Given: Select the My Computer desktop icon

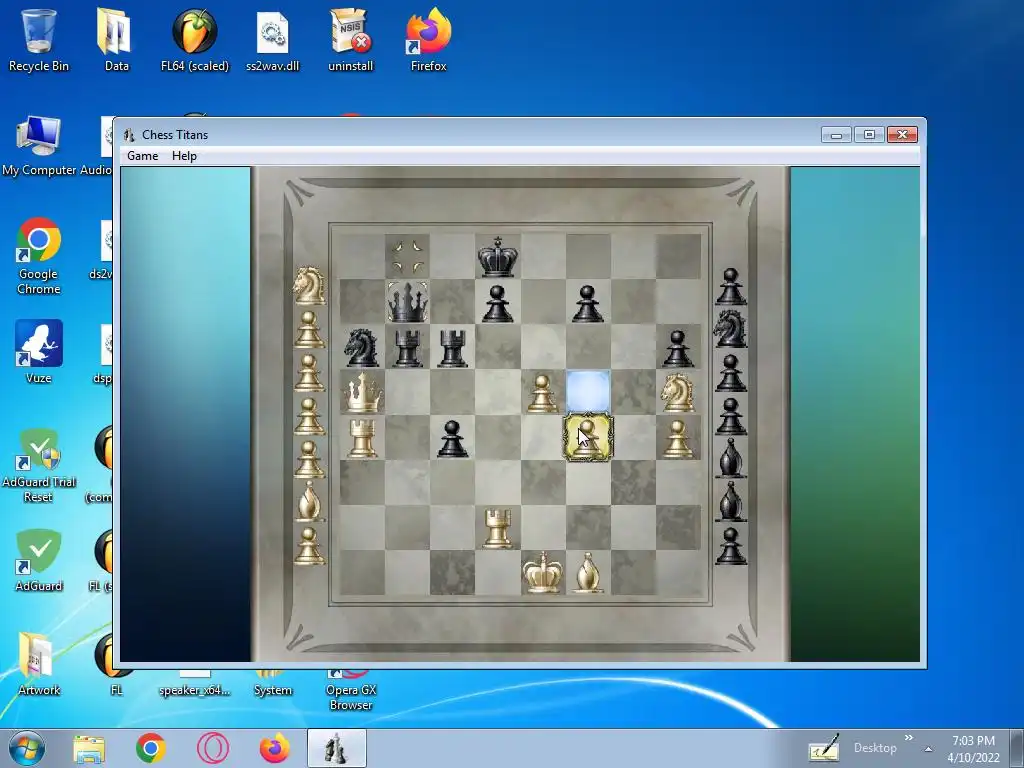Looking at the screenshot, I should (39, 145).
